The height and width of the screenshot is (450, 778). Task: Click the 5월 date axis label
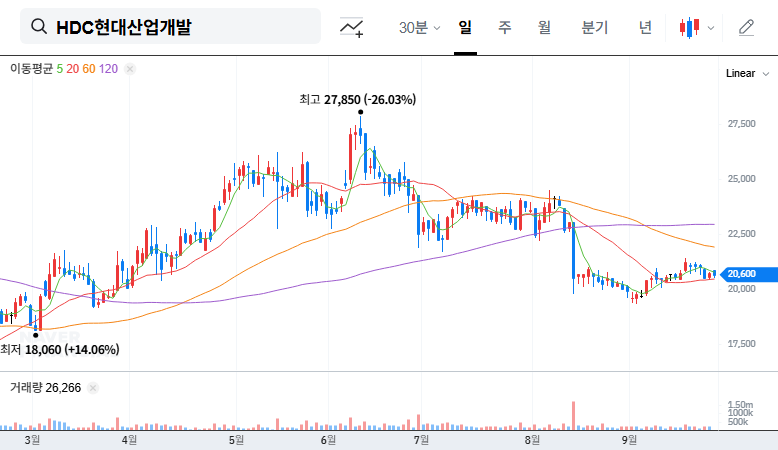click(x=236, y=440)
